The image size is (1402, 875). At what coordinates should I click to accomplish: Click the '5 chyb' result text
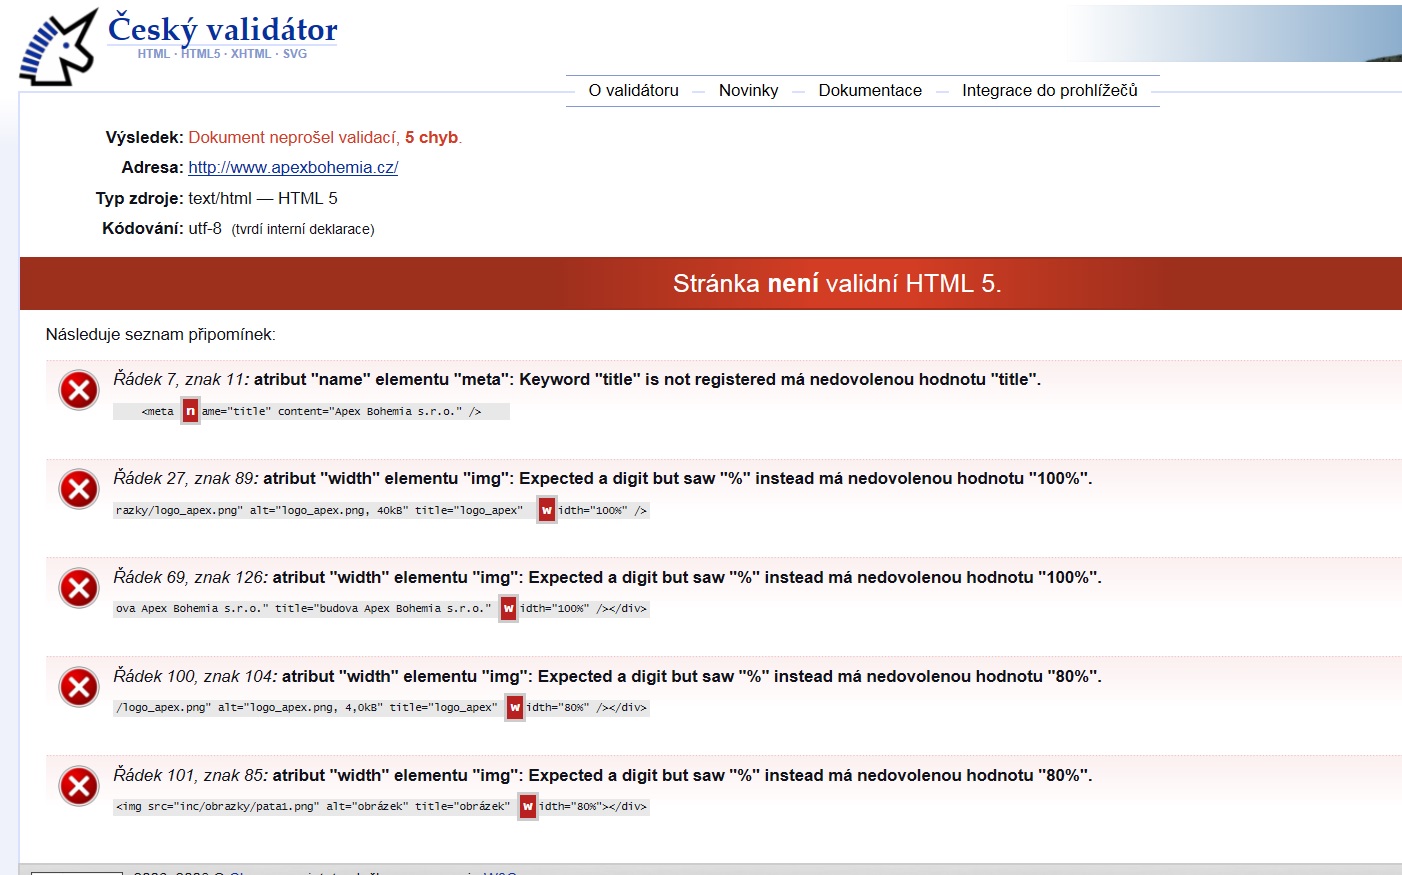tap(431, 138)
